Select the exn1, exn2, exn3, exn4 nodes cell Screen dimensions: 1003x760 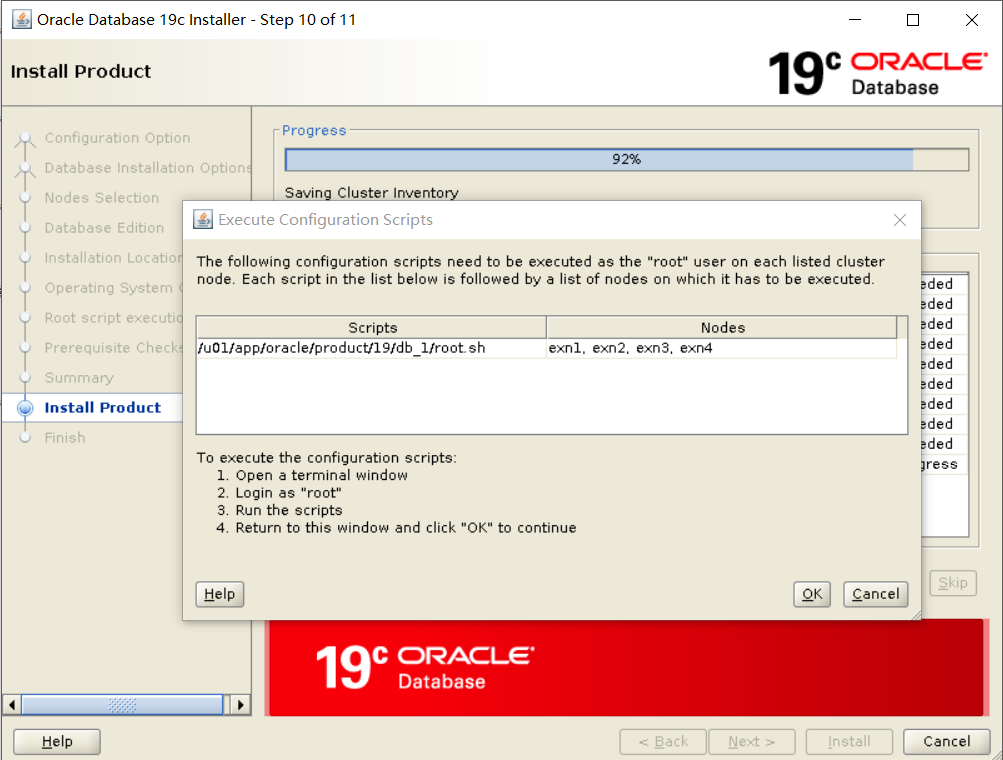pos(722,348)
